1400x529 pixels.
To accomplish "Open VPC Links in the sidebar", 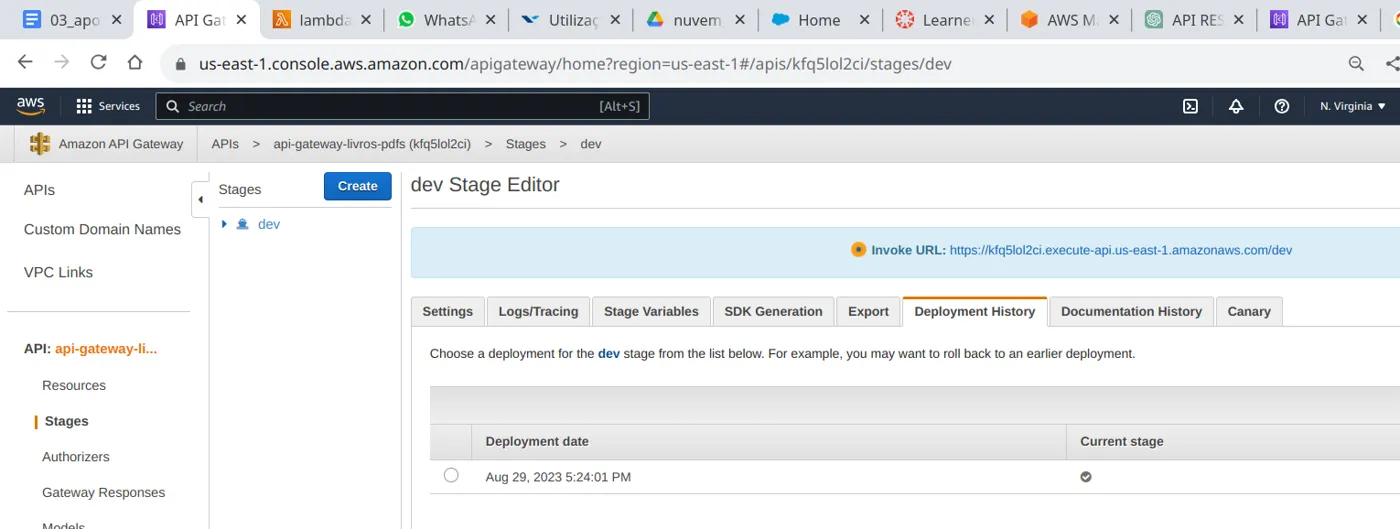I will click(58, 272).
